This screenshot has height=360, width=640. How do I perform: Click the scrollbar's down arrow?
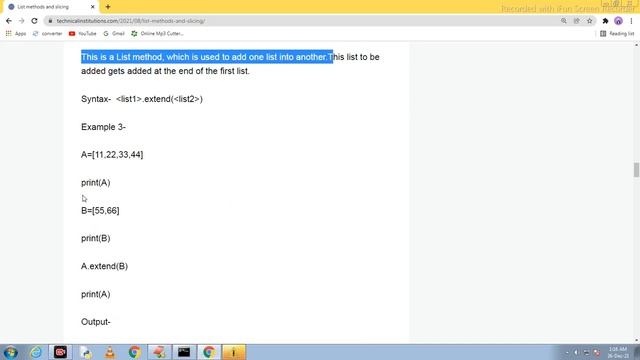pos(636,340)
